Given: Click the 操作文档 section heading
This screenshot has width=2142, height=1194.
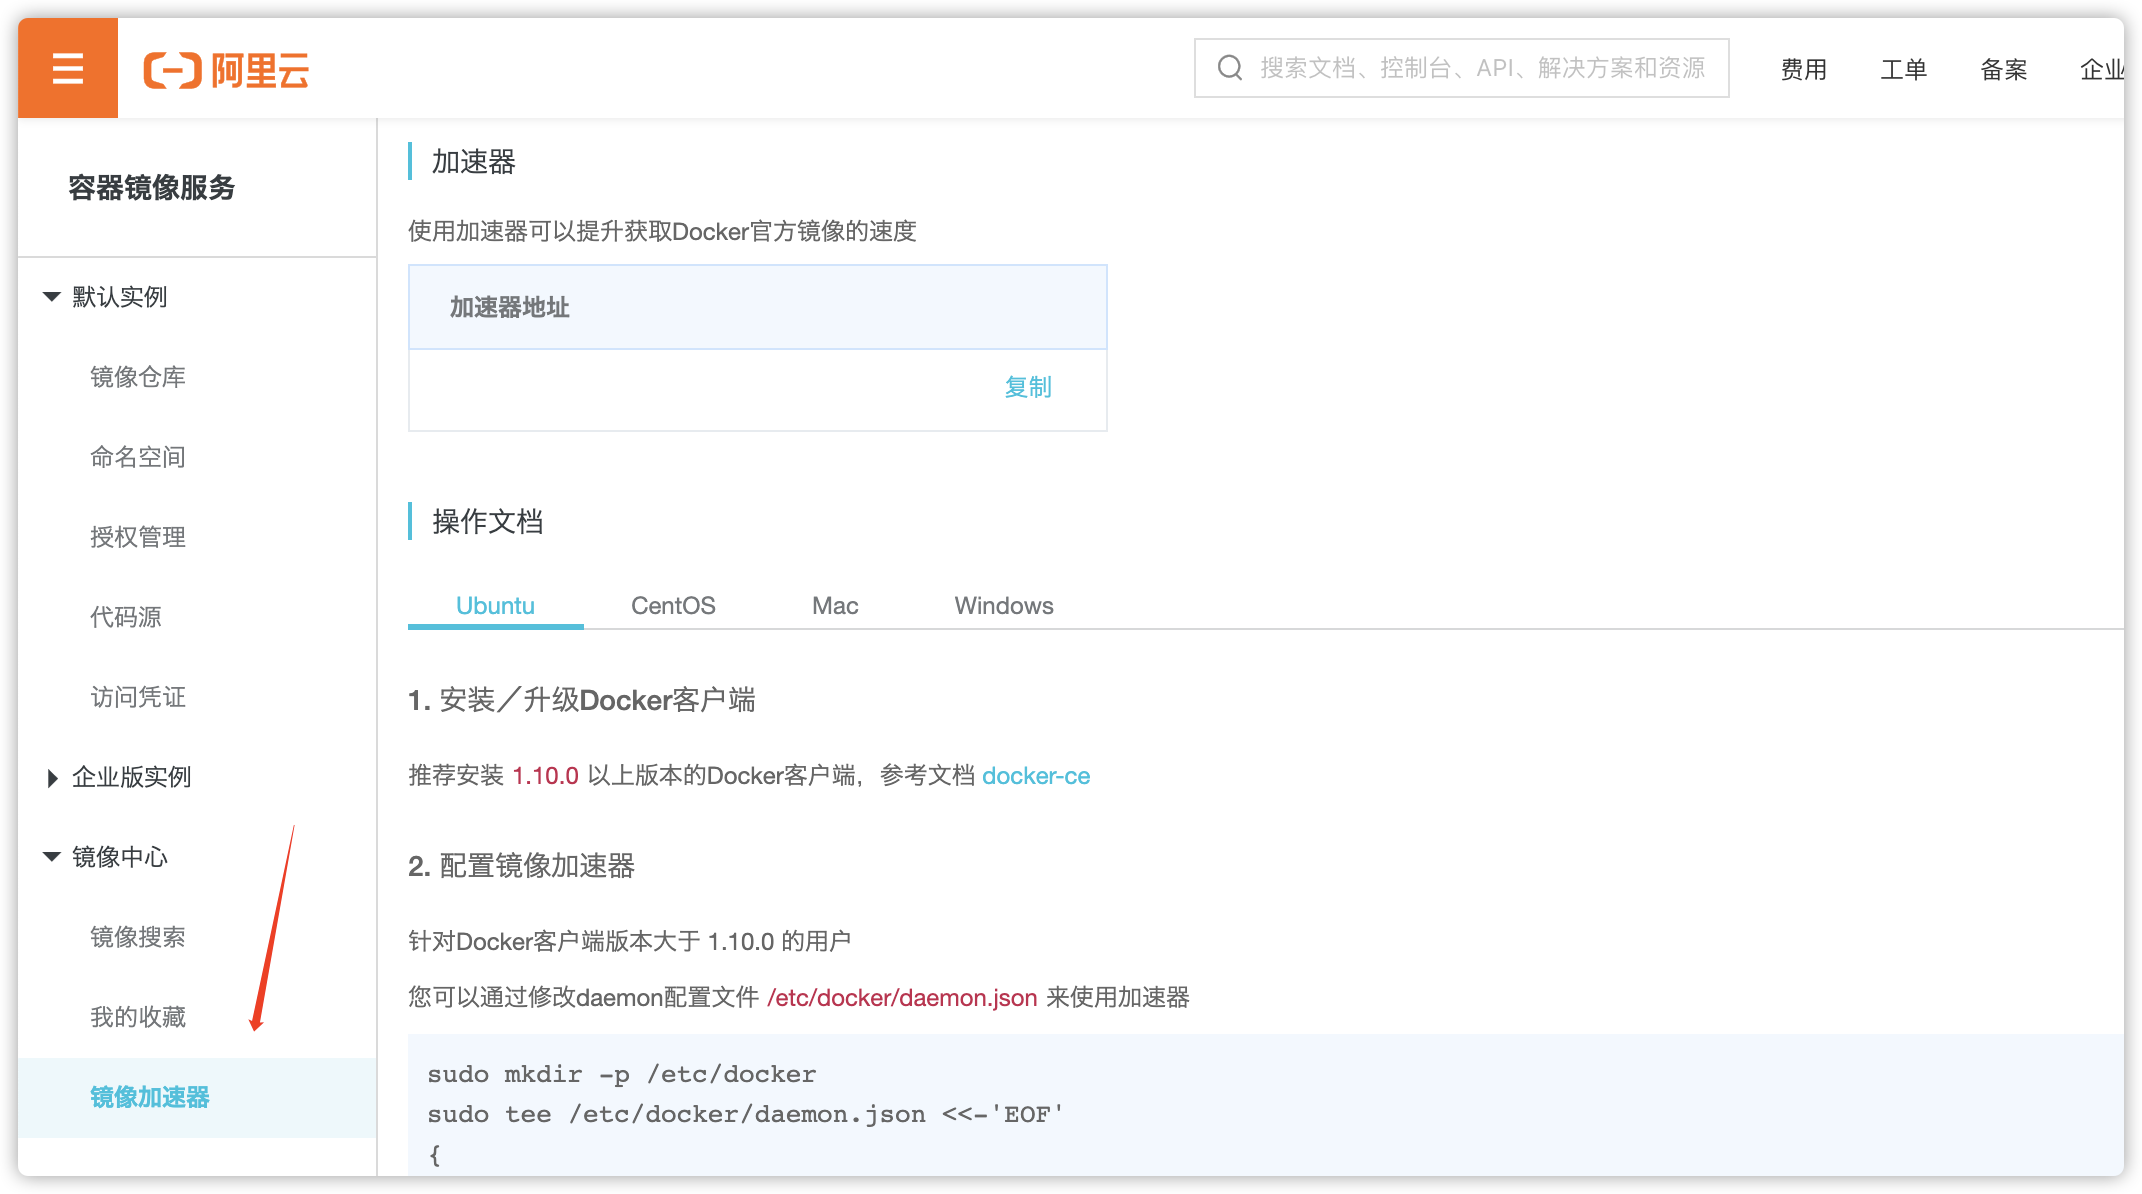Looking at the screenshot, I should pos(488,521).
